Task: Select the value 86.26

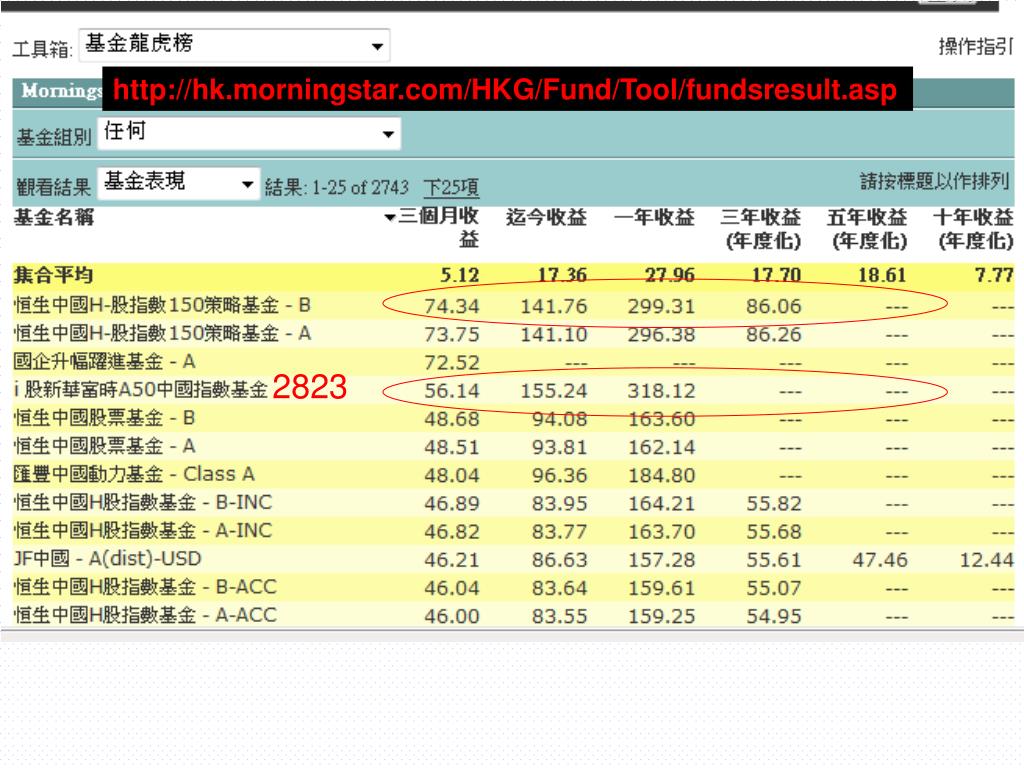Action: [774, 334]
